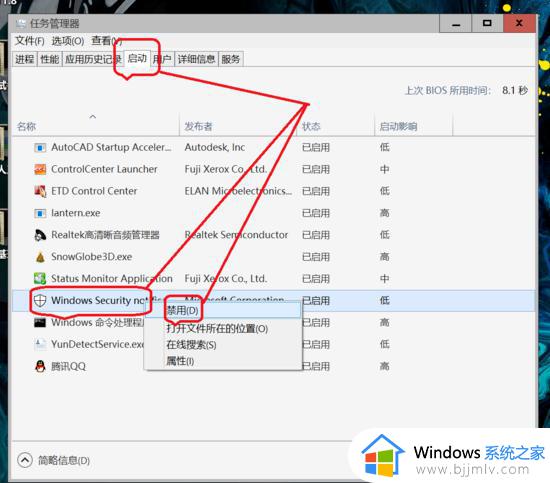Viewport: 550px width, 483px height.
Task: Select the ControlCenter Launcher row name
Action: click(x=104, y=169)
